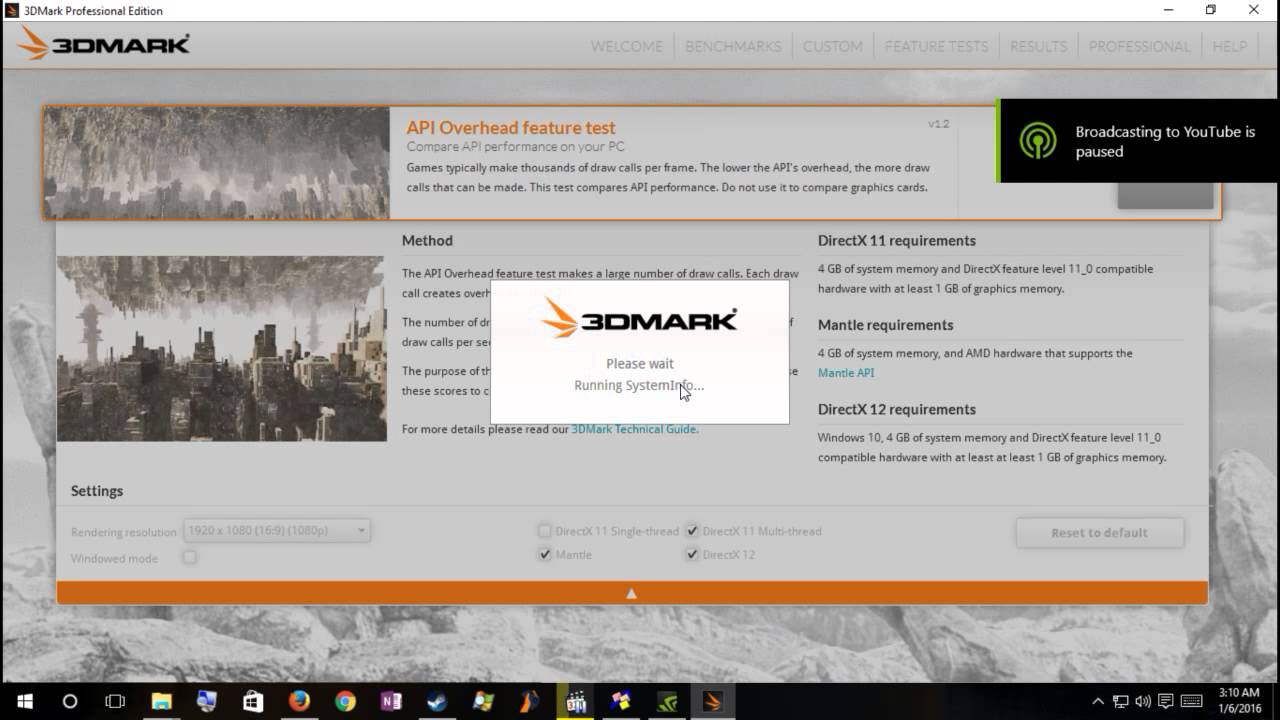Click the Method heading
Viewport: 1280px width, 720px height.
tap(427, 241)
